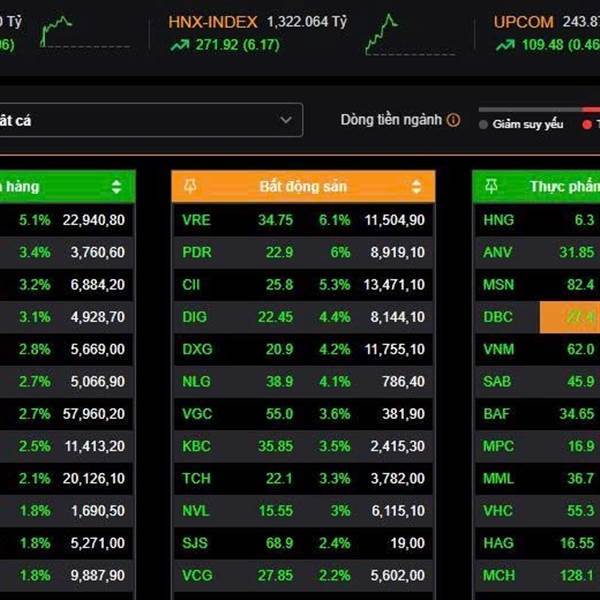Image resolution: width=600 pixels, height=600 pixels.
Task: Click the red legend dot next to Giảm suy yếu
Action: coord(587,124)
